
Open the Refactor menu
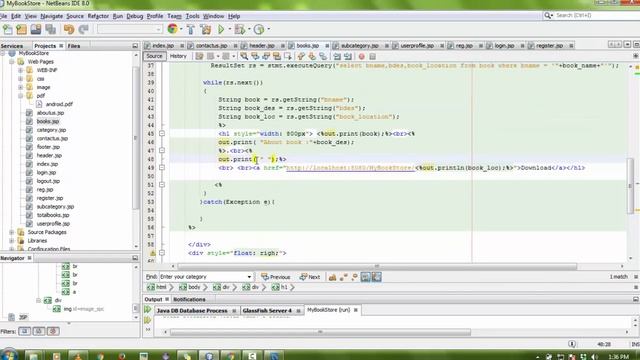[98, 16]
